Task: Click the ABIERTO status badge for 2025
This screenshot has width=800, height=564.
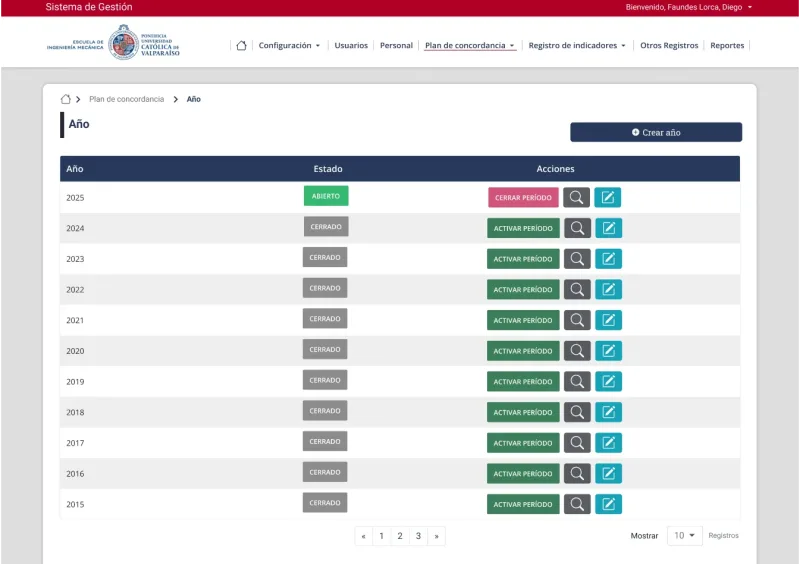Action: coord(326,196)
